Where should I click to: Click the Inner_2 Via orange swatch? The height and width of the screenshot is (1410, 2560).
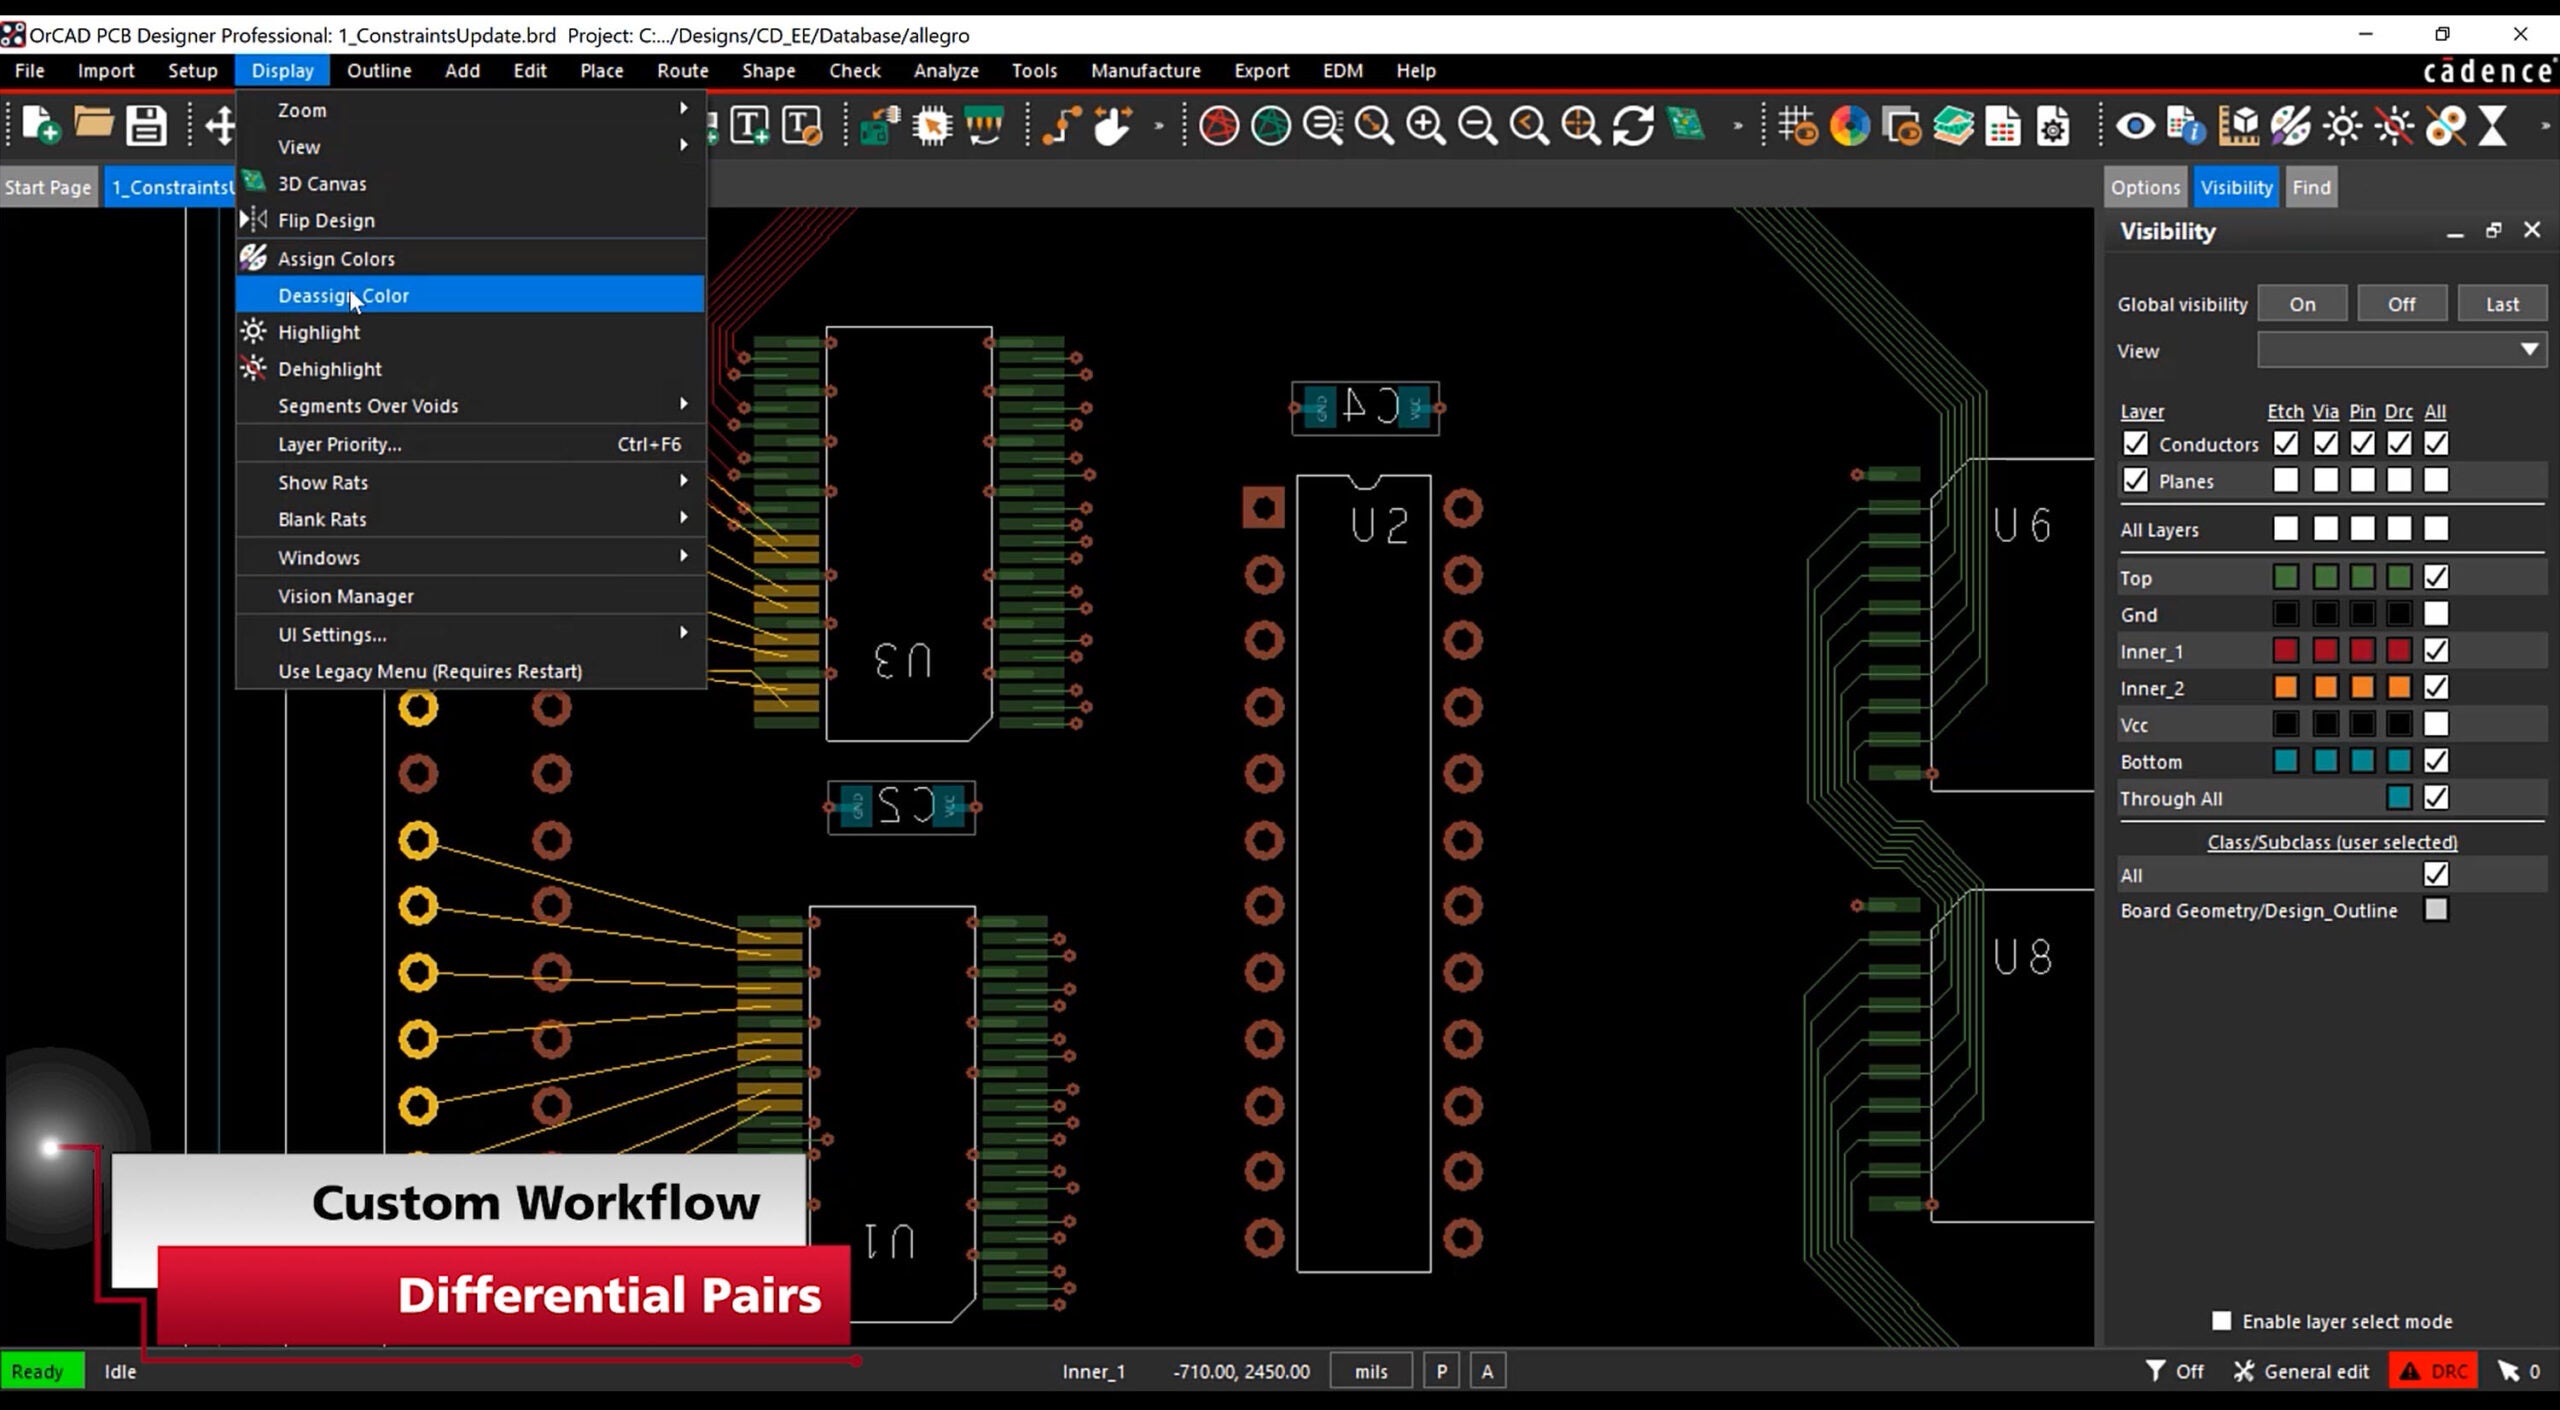[x=2325, y=687]
